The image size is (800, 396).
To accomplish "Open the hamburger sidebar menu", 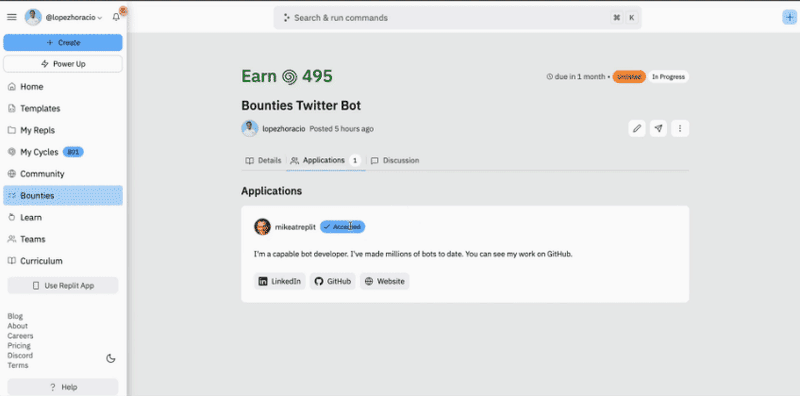I will click(x=11, y=17).
